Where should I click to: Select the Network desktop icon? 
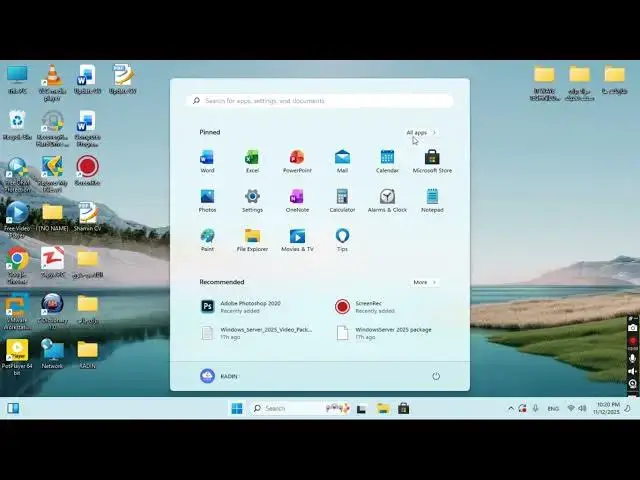(x=52, y=354)
